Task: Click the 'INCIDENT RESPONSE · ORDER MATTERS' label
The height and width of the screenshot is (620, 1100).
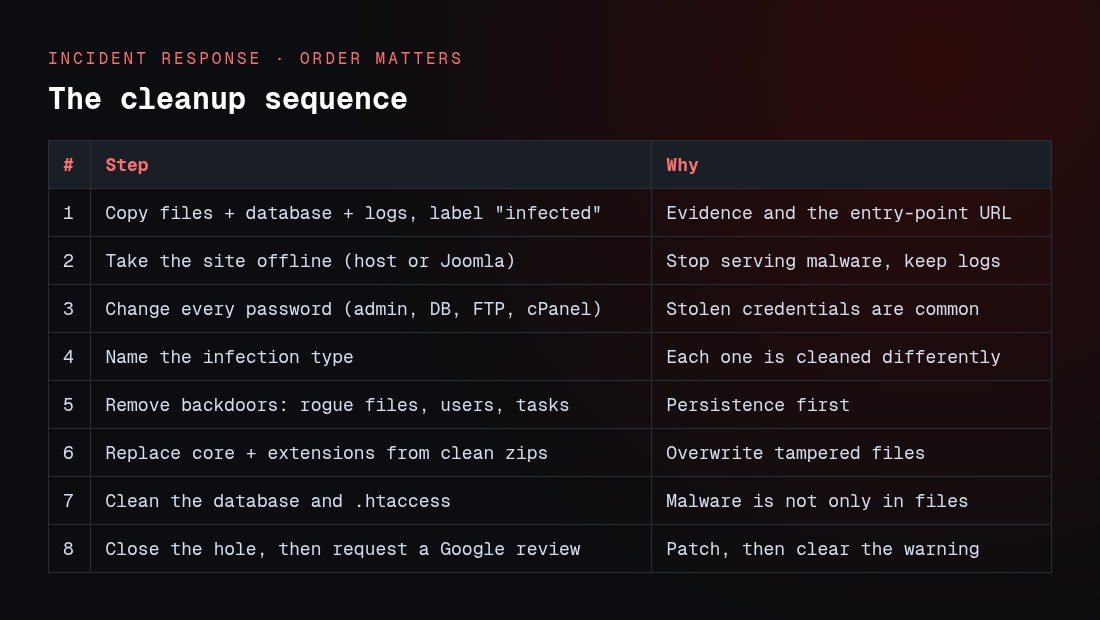Action: pyautogui.click(x=255, y=58)
